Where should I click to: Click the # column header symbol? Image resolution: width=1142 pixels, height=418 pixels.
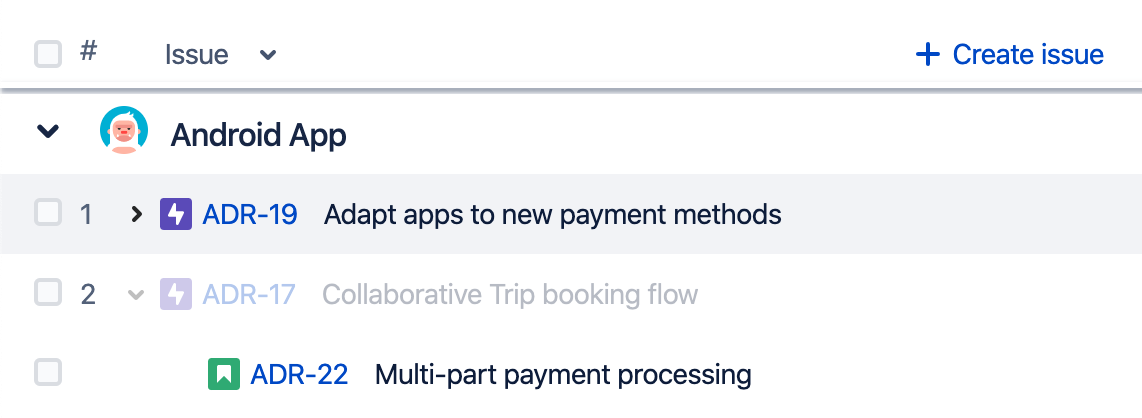pyautogui.click(x=88, y=51)
